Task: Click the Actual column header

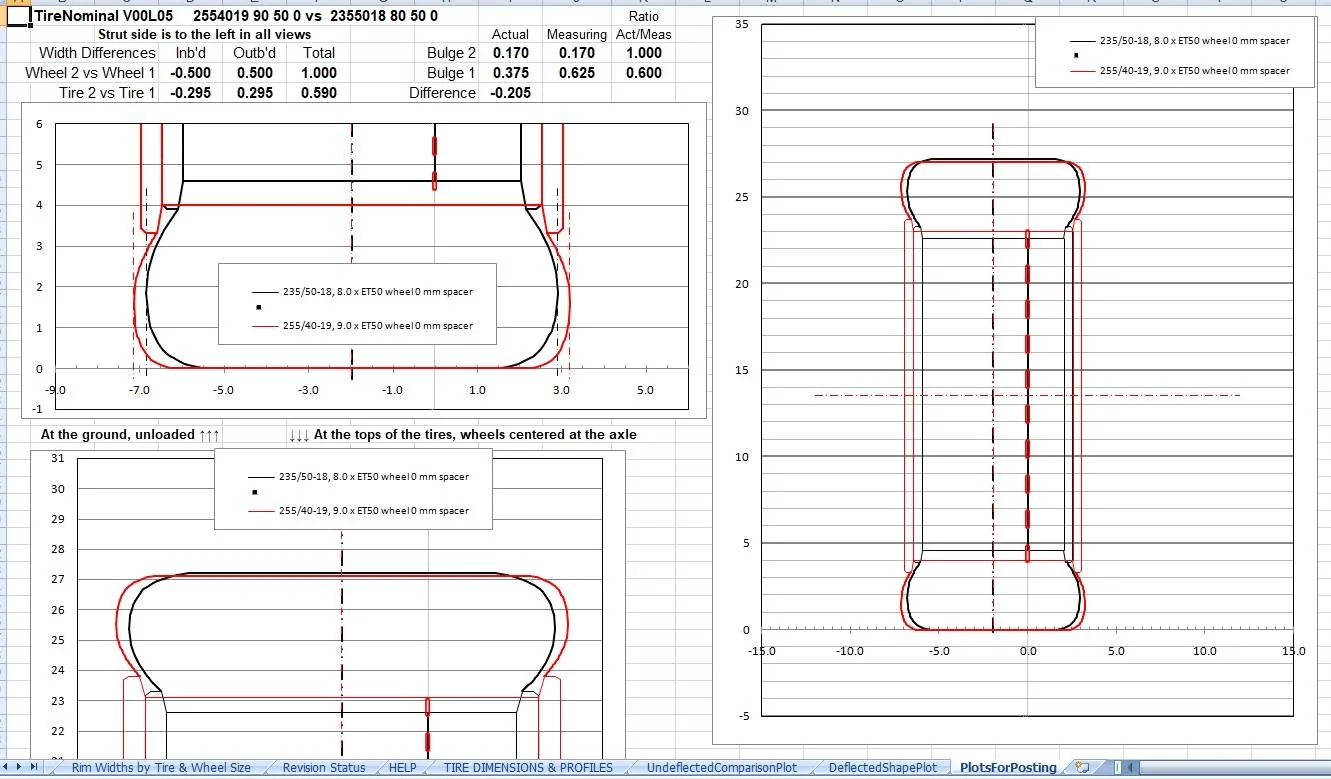Action: click(510, 34)
